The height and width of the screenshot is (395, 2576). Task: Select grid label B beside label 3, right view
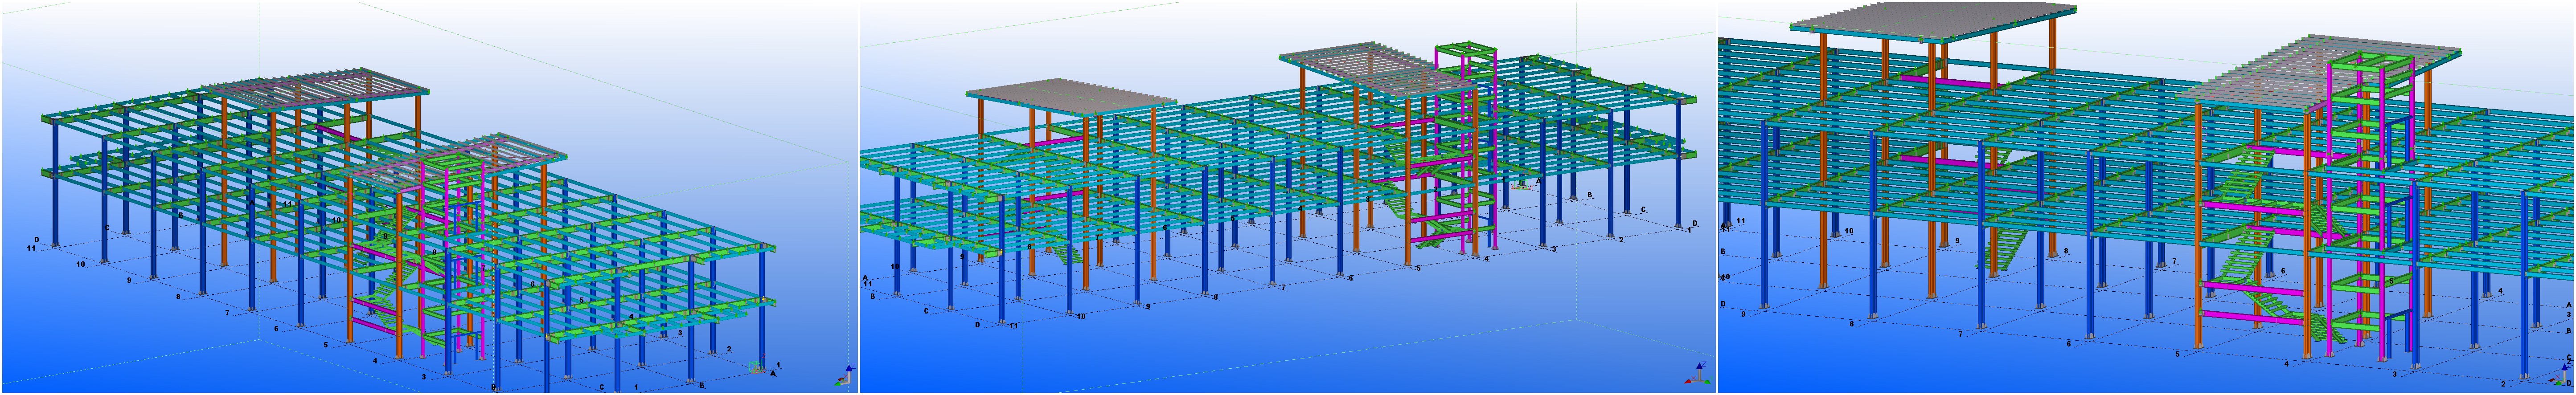pyautogui.click(x=2568, y=330)
